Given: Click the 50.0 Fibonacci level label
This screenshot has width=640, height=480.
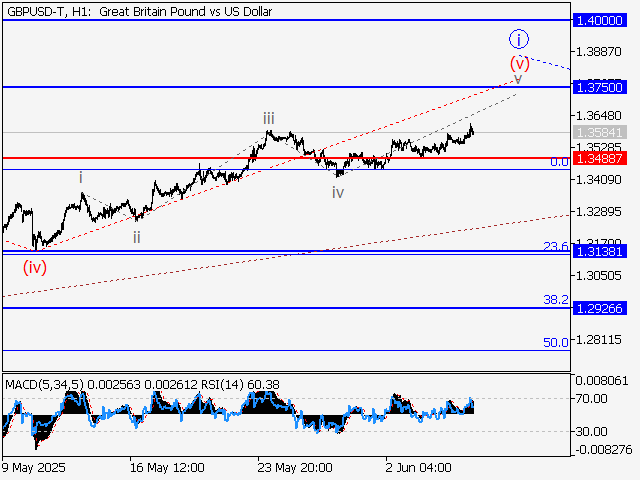Looking at the screenshot, I should click(555, 342).
